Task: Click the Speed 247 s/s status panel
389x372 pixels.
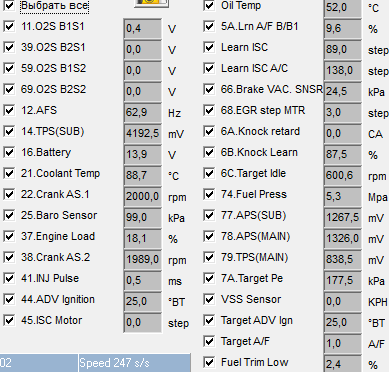Action: (135, 363)
